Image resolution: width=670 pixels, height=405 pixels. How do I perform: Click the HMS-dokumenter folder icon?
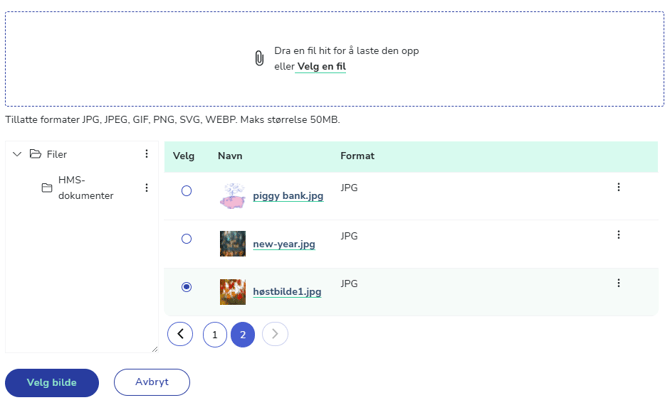pos(47,188)
